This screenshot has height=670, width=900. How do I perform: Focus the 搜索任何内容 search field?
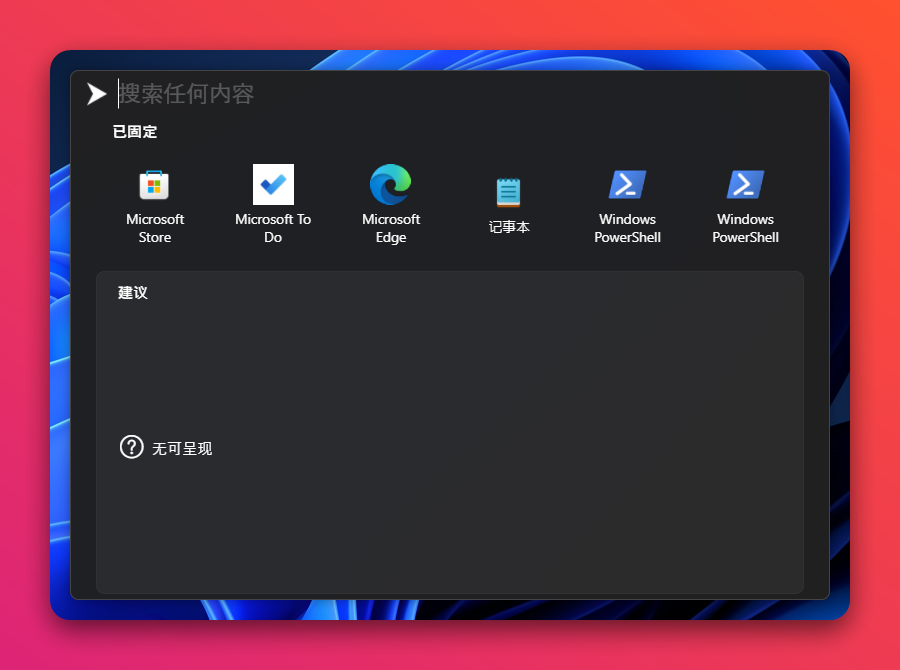(x=400, y=94)
